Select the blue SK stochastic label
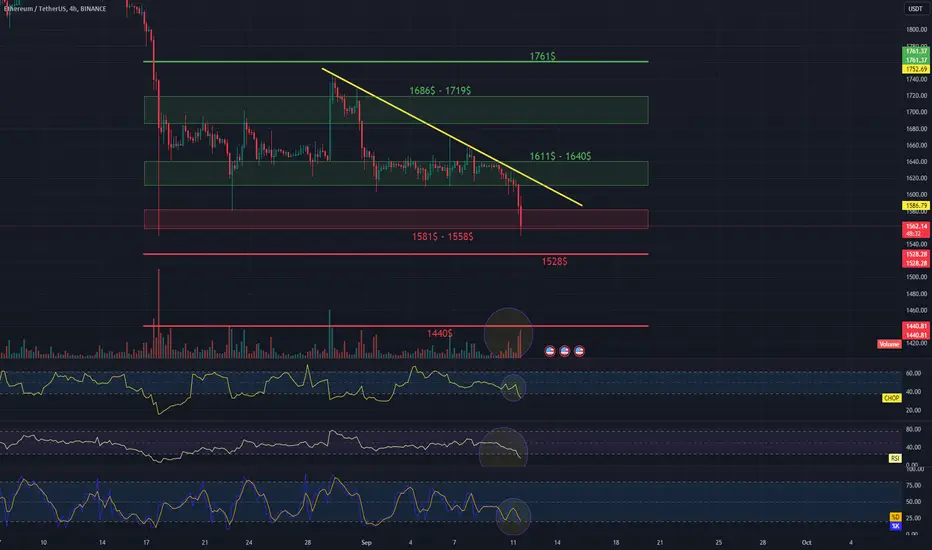This screenshot has height=550, width=932. coord(895,526)
